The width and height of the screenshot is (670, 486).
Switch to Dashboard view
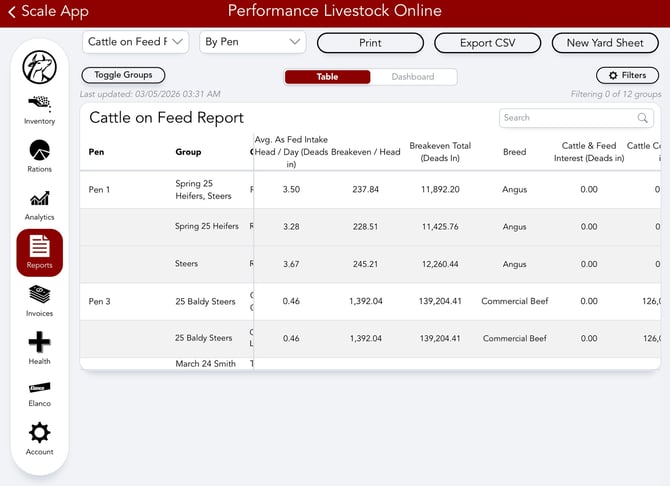pyautogui.click(x=412, y=77)
